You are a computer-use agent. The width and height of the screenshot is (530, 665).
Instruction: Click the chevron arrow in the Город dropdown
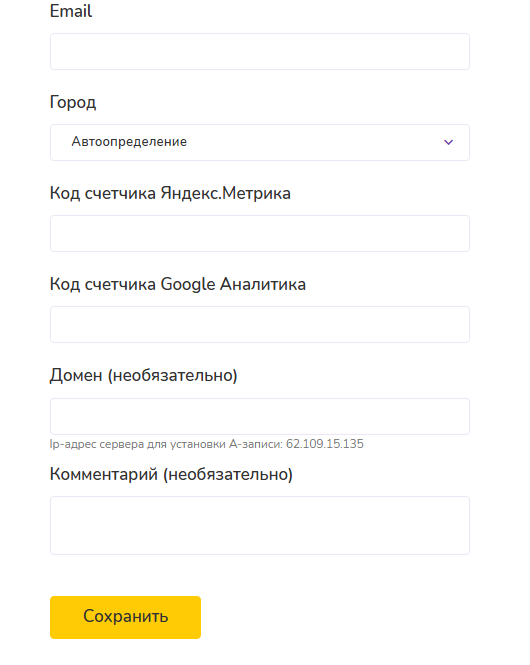coord(448,142)
